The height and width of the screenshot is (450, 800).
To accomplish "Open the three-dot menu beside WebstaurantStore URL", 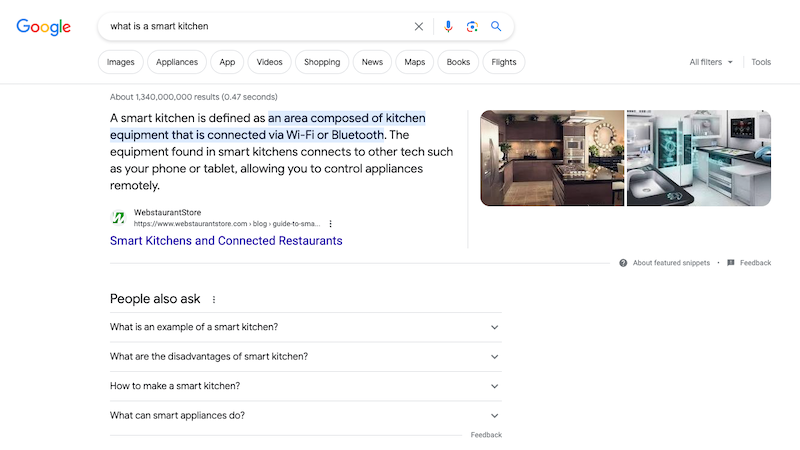I will click(331, 224).
